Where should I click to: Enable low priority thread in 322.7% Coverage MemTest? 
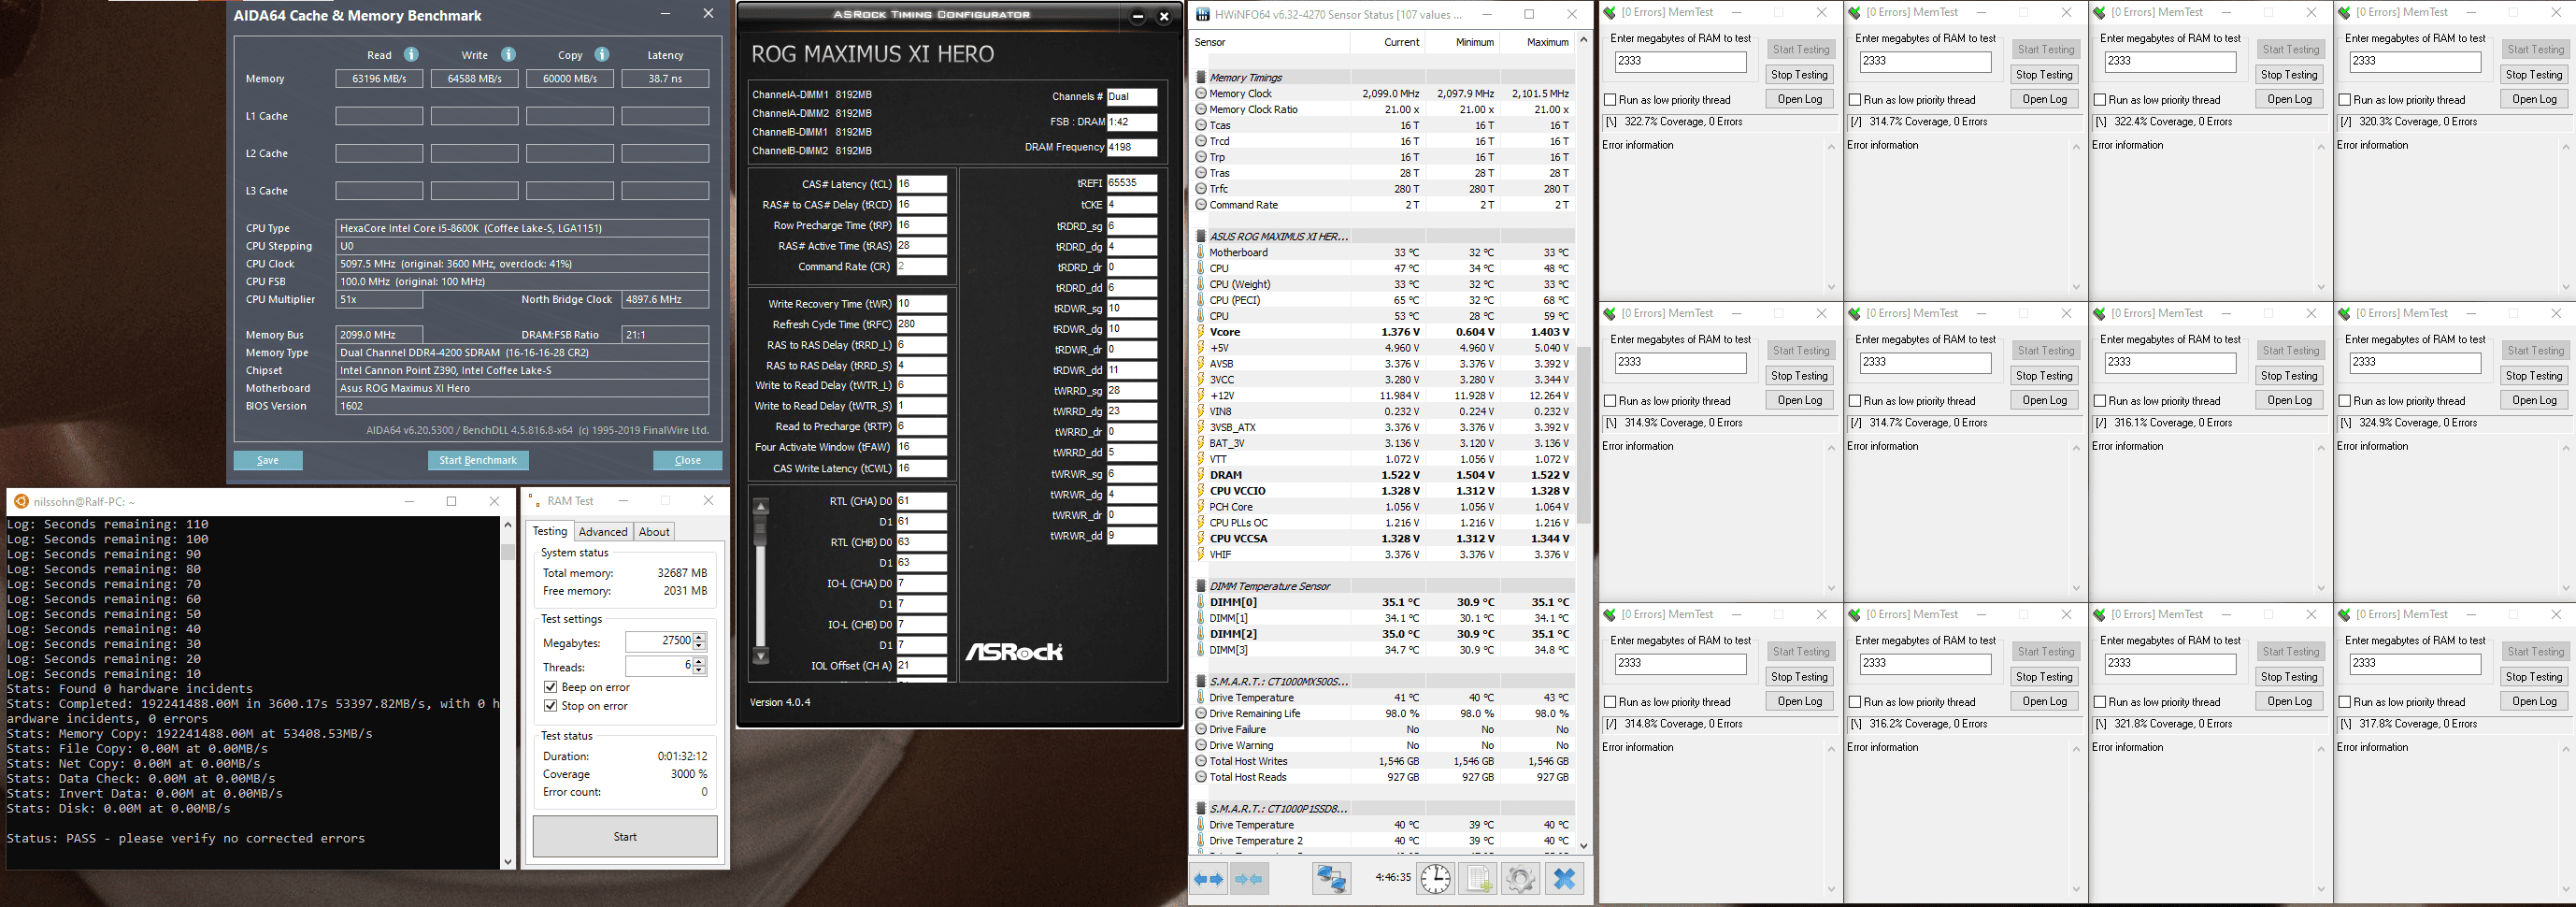click(1610, 100)
